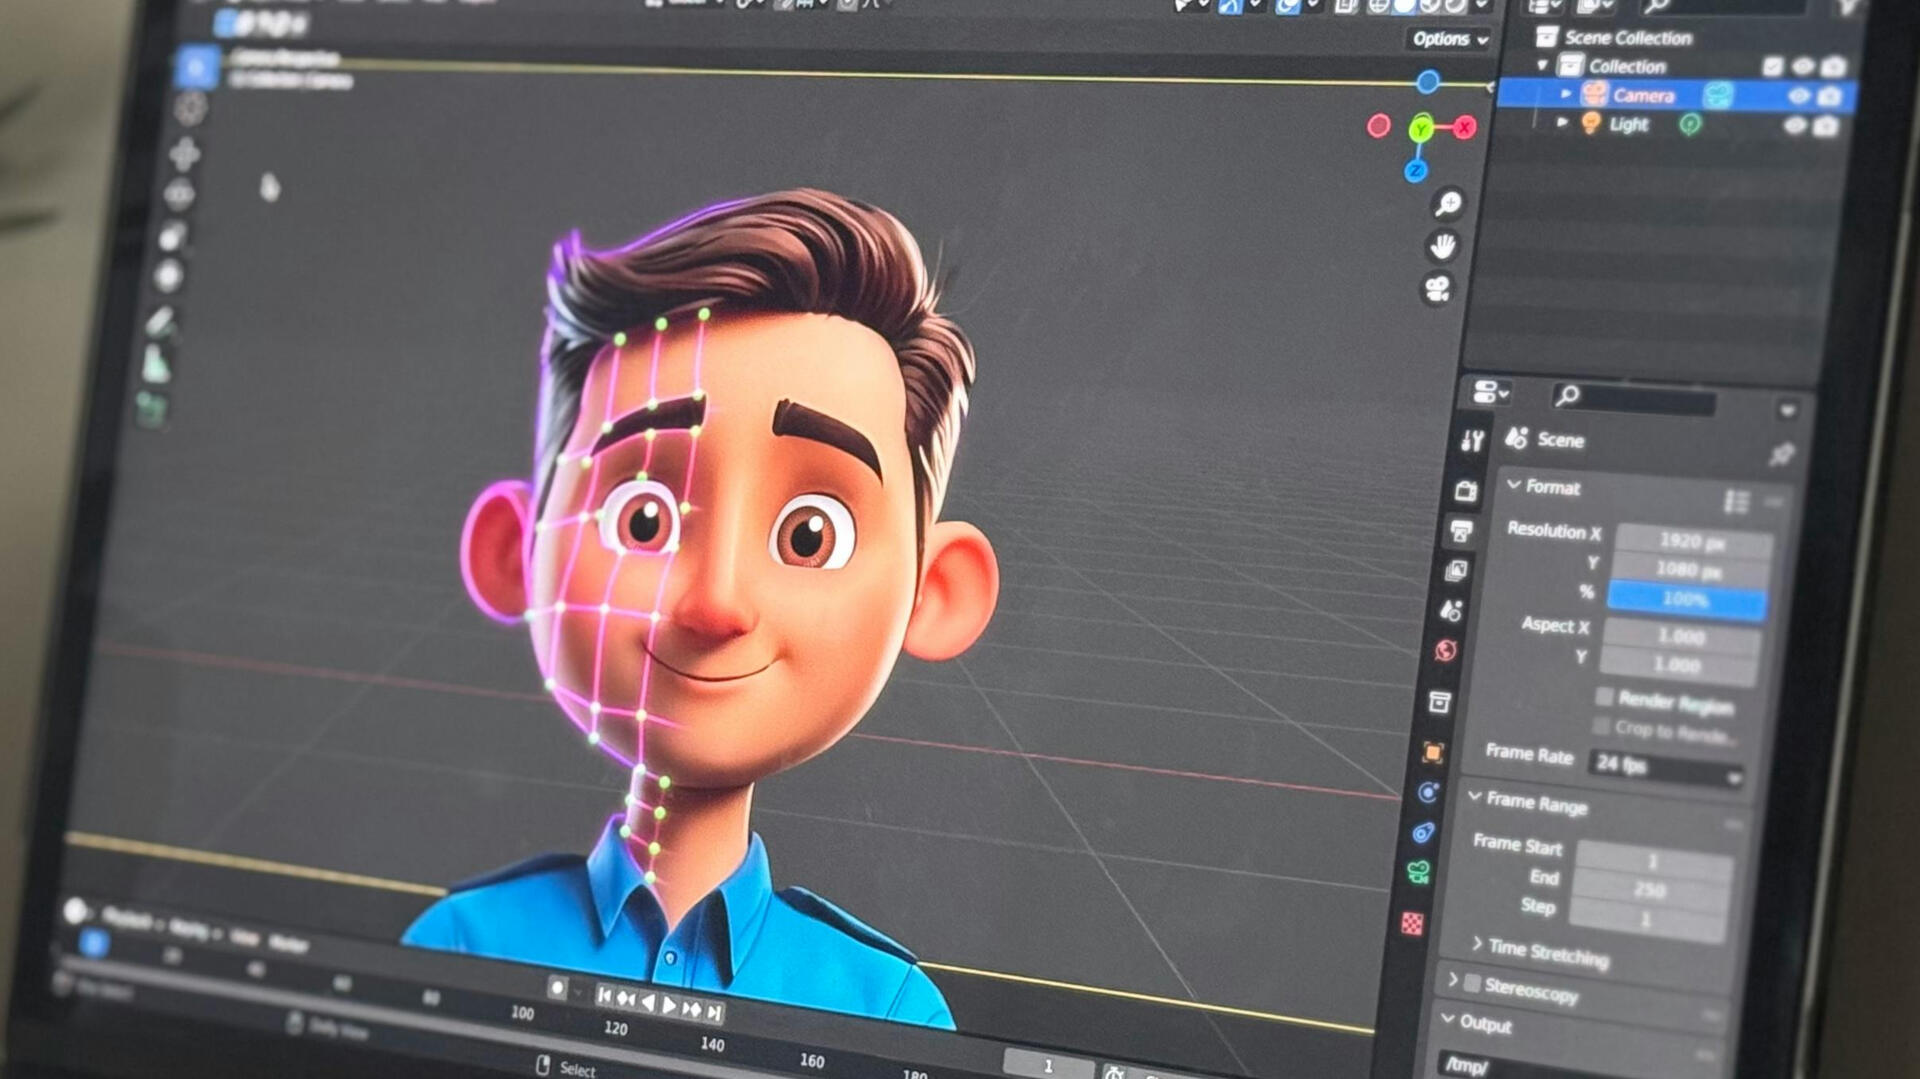Expand the Light item in outliner
The height and width of the screenshot is (1079, 1920).
click(1562, 122)
